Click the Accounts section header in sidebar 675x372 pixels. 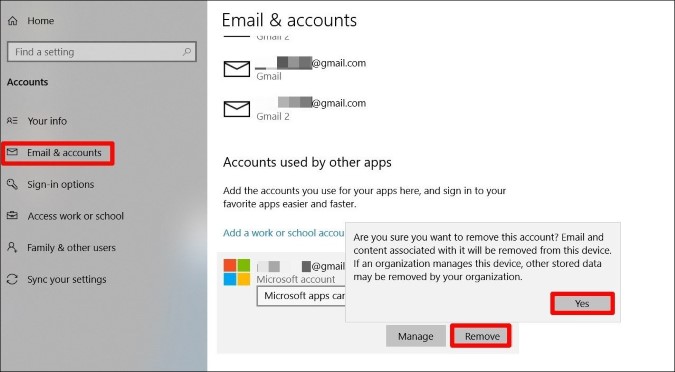[x=28, y=82]
